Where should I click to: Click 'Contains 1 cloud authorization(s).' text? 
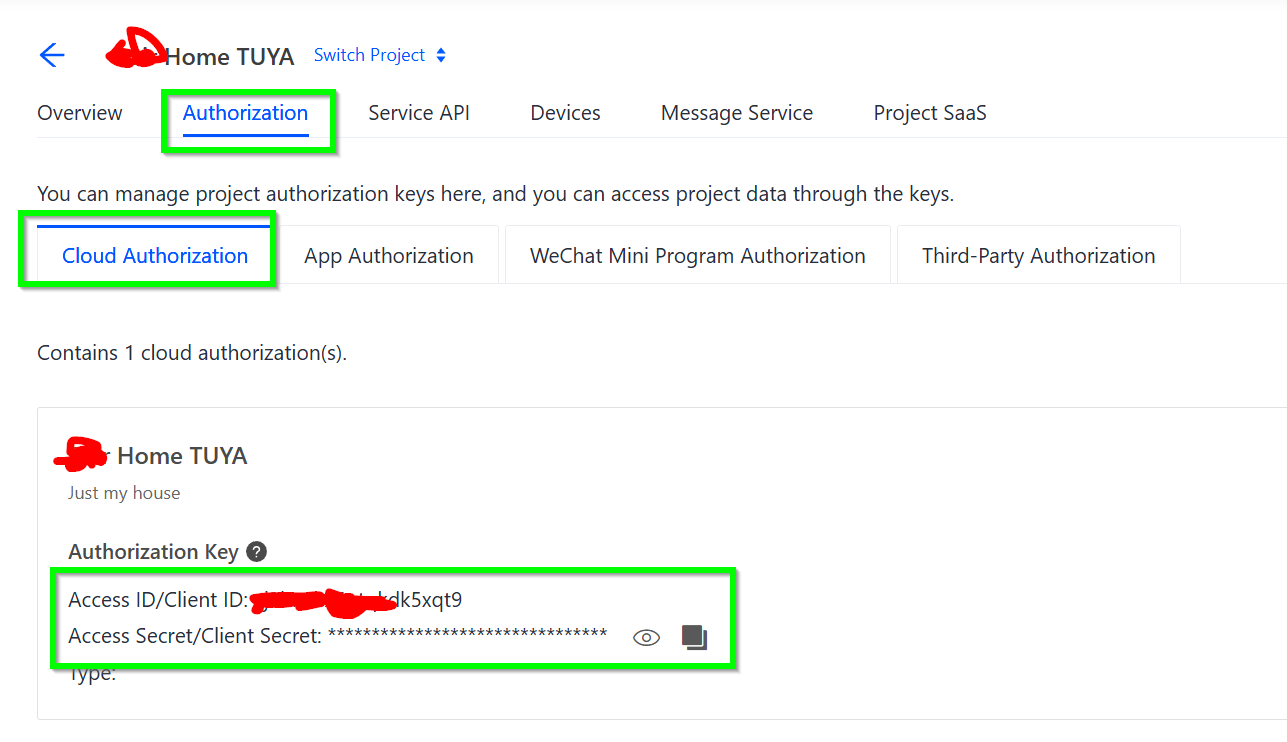pyautogui.click(x=192, y=353)
